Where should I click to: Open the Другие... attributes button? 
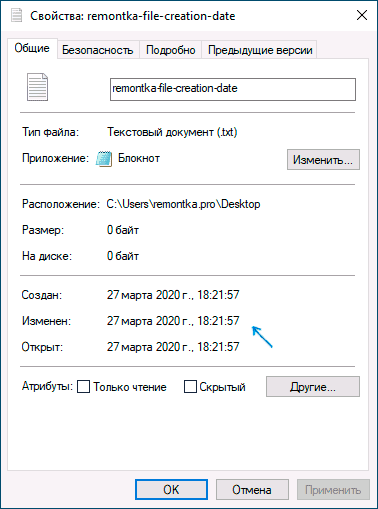(x=313, y=387)
